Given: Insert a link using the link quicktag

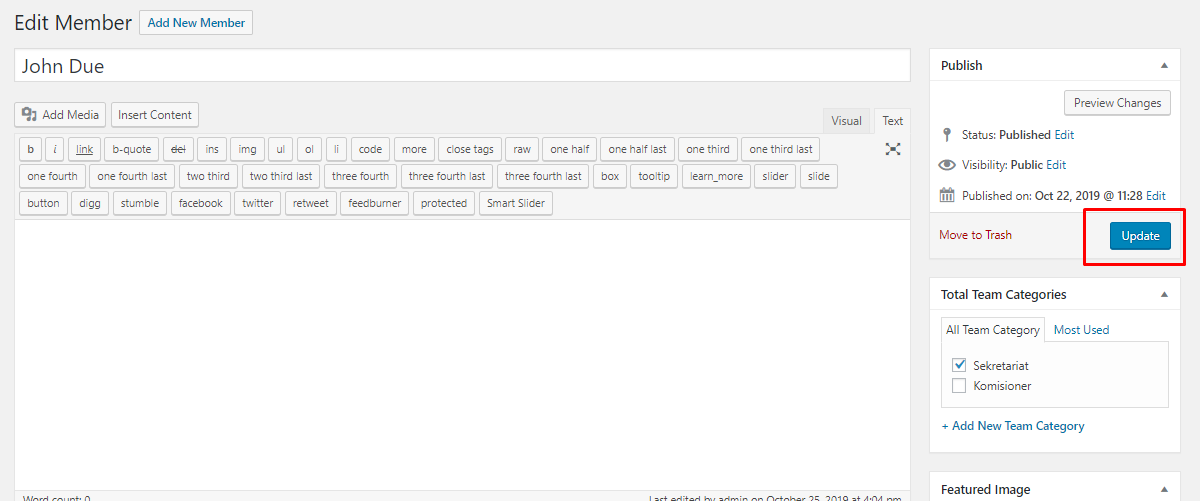Looking at the screenshot, I should click(85, 149).
